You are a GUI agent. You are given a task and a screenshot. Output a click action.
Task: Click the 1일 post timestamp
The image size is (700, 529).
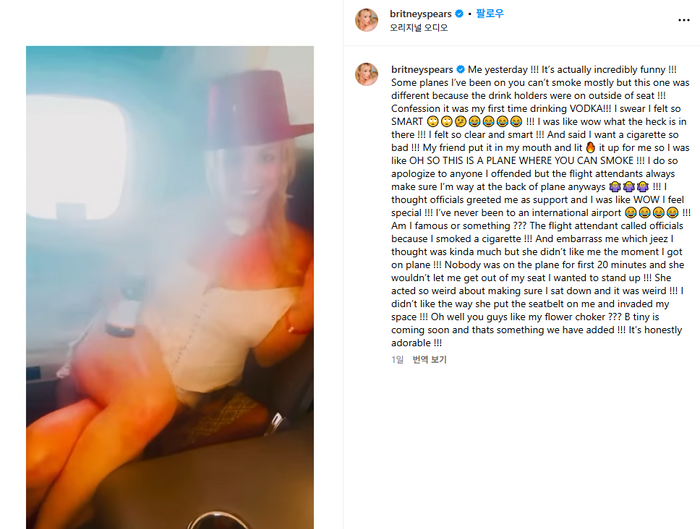(x=397, y=359)
